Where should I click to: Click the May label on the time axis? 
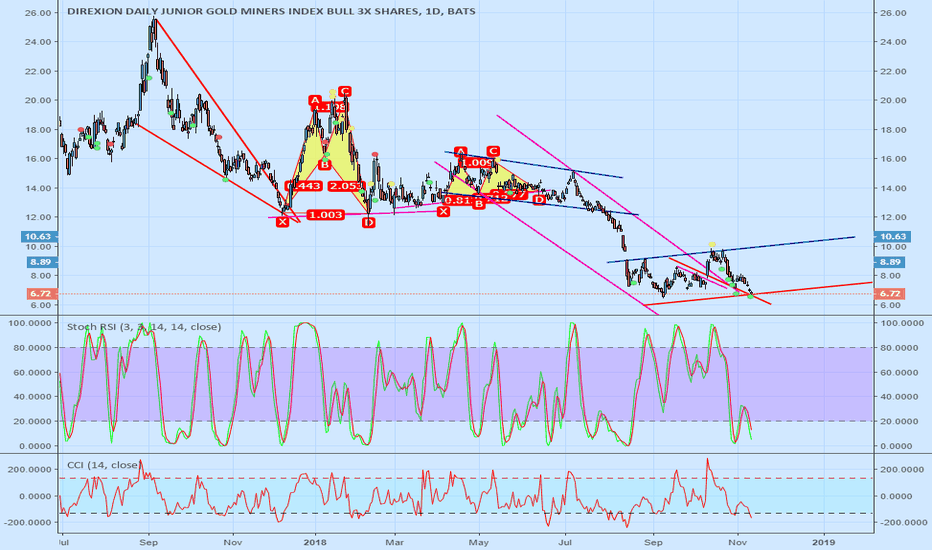tap(479, 542)
